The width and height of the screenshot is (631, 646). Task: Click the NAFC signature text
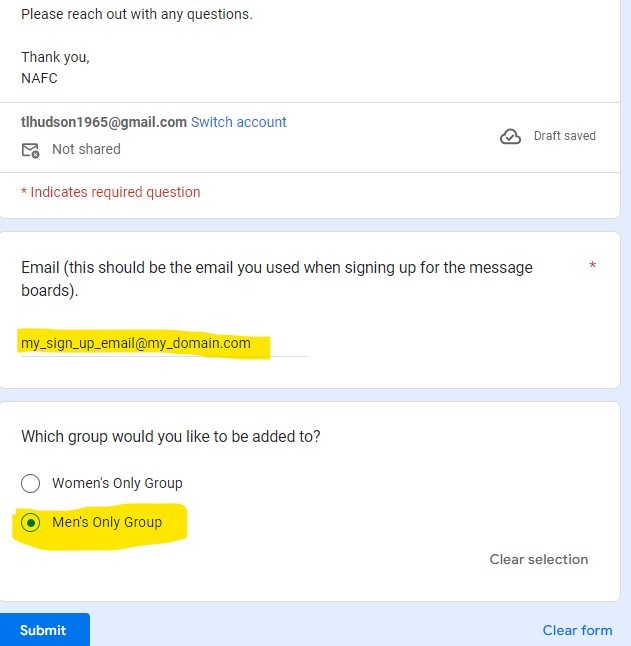click(39, 78)
